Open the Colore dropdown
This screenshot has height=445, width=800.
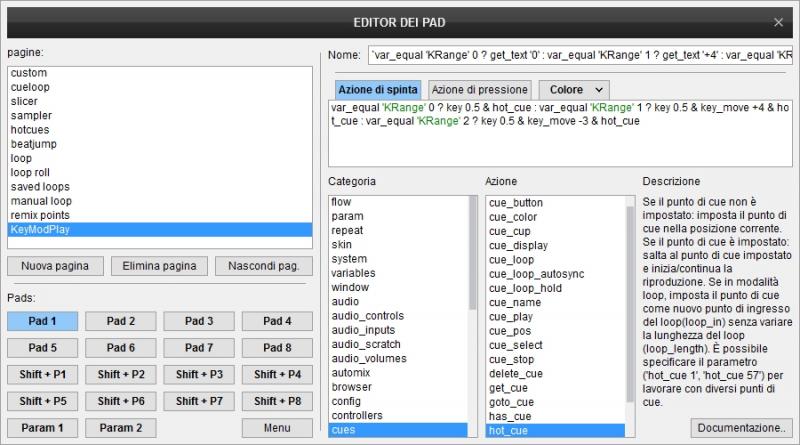click(574, 90)
